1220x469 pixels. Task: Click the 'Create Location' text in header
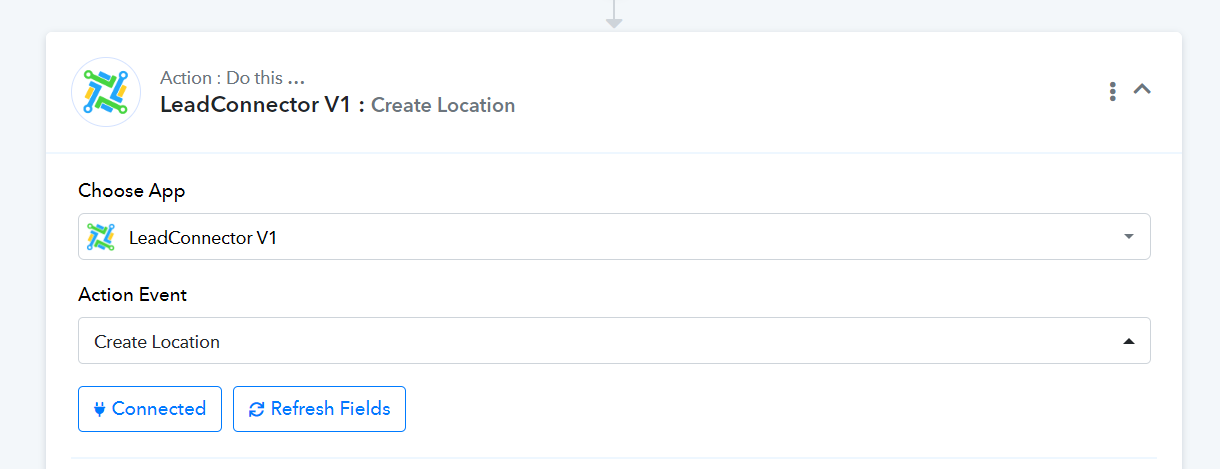point(443,105)
